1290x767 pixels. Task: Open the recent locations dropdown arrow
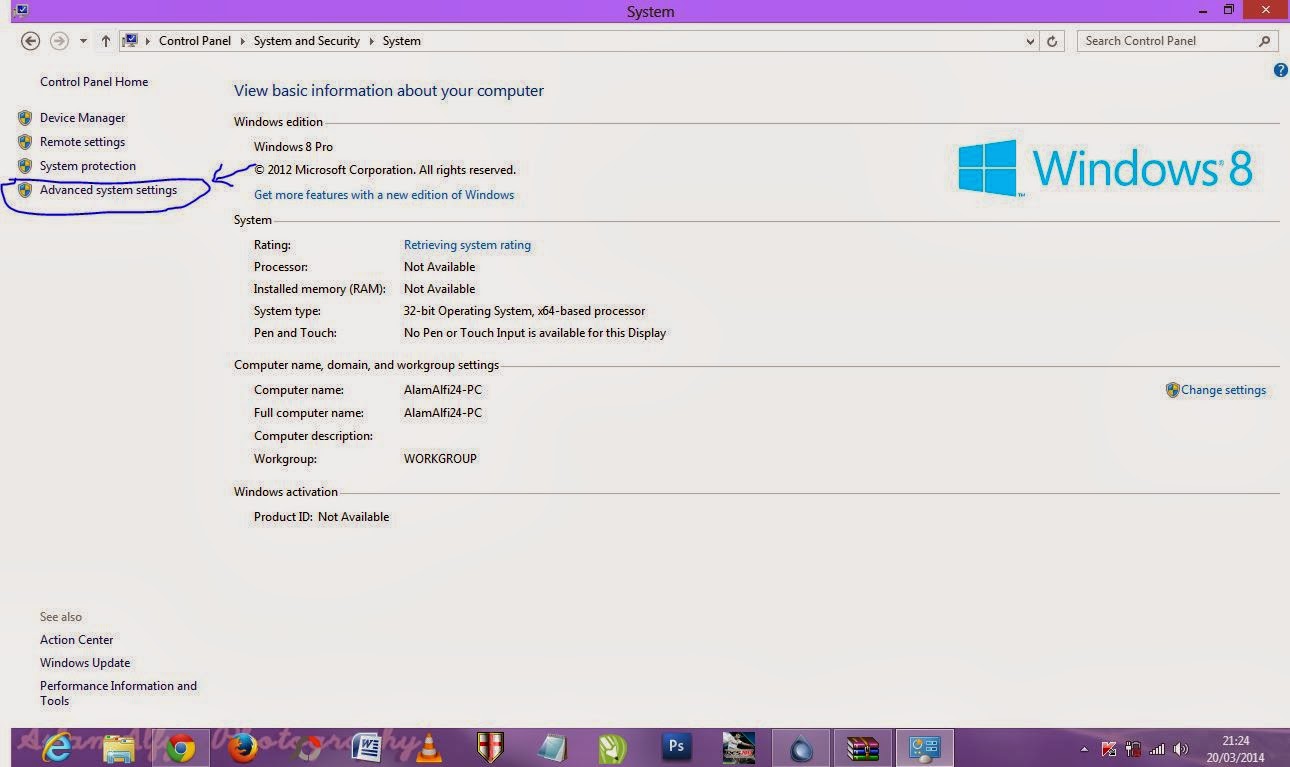[x=83, y=41]
